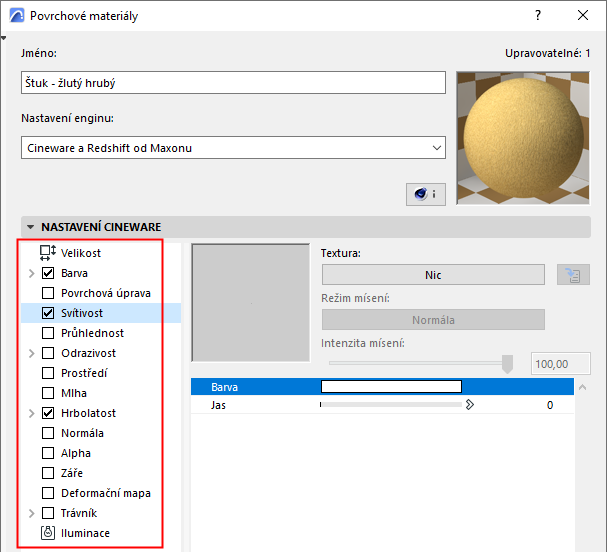Open the Cineware info button
Screen dimensions: 607x552
tap(425, 194)
